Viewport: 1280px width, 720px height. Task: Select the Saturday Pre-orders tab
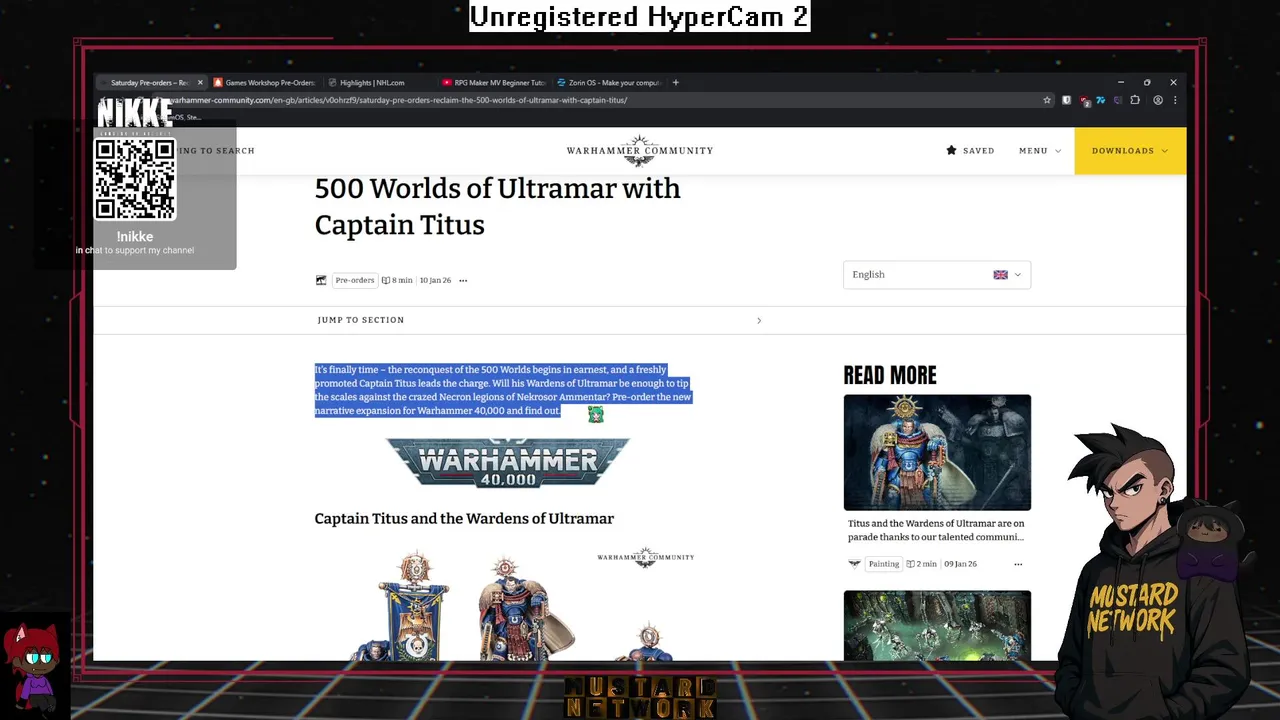[x=150, y=83]
